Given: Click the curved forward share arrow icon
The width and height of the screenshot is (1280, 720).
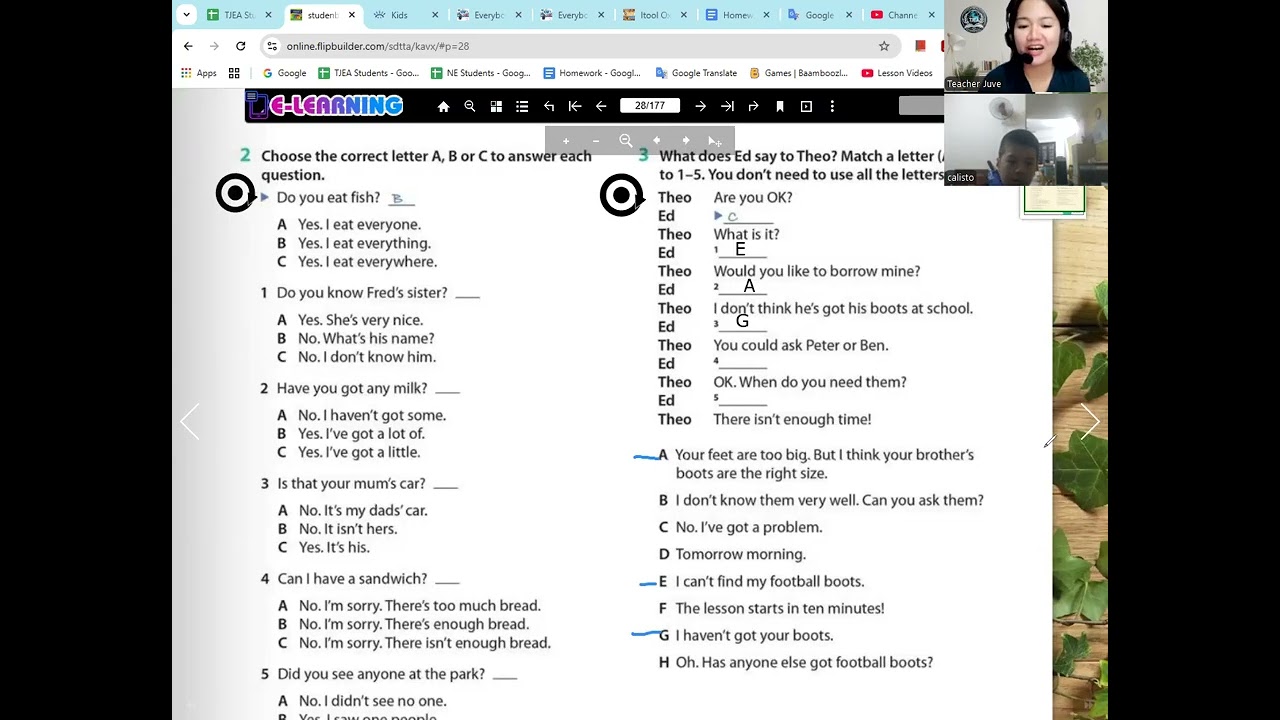Looking at the screenshot, I should (753, 106).
